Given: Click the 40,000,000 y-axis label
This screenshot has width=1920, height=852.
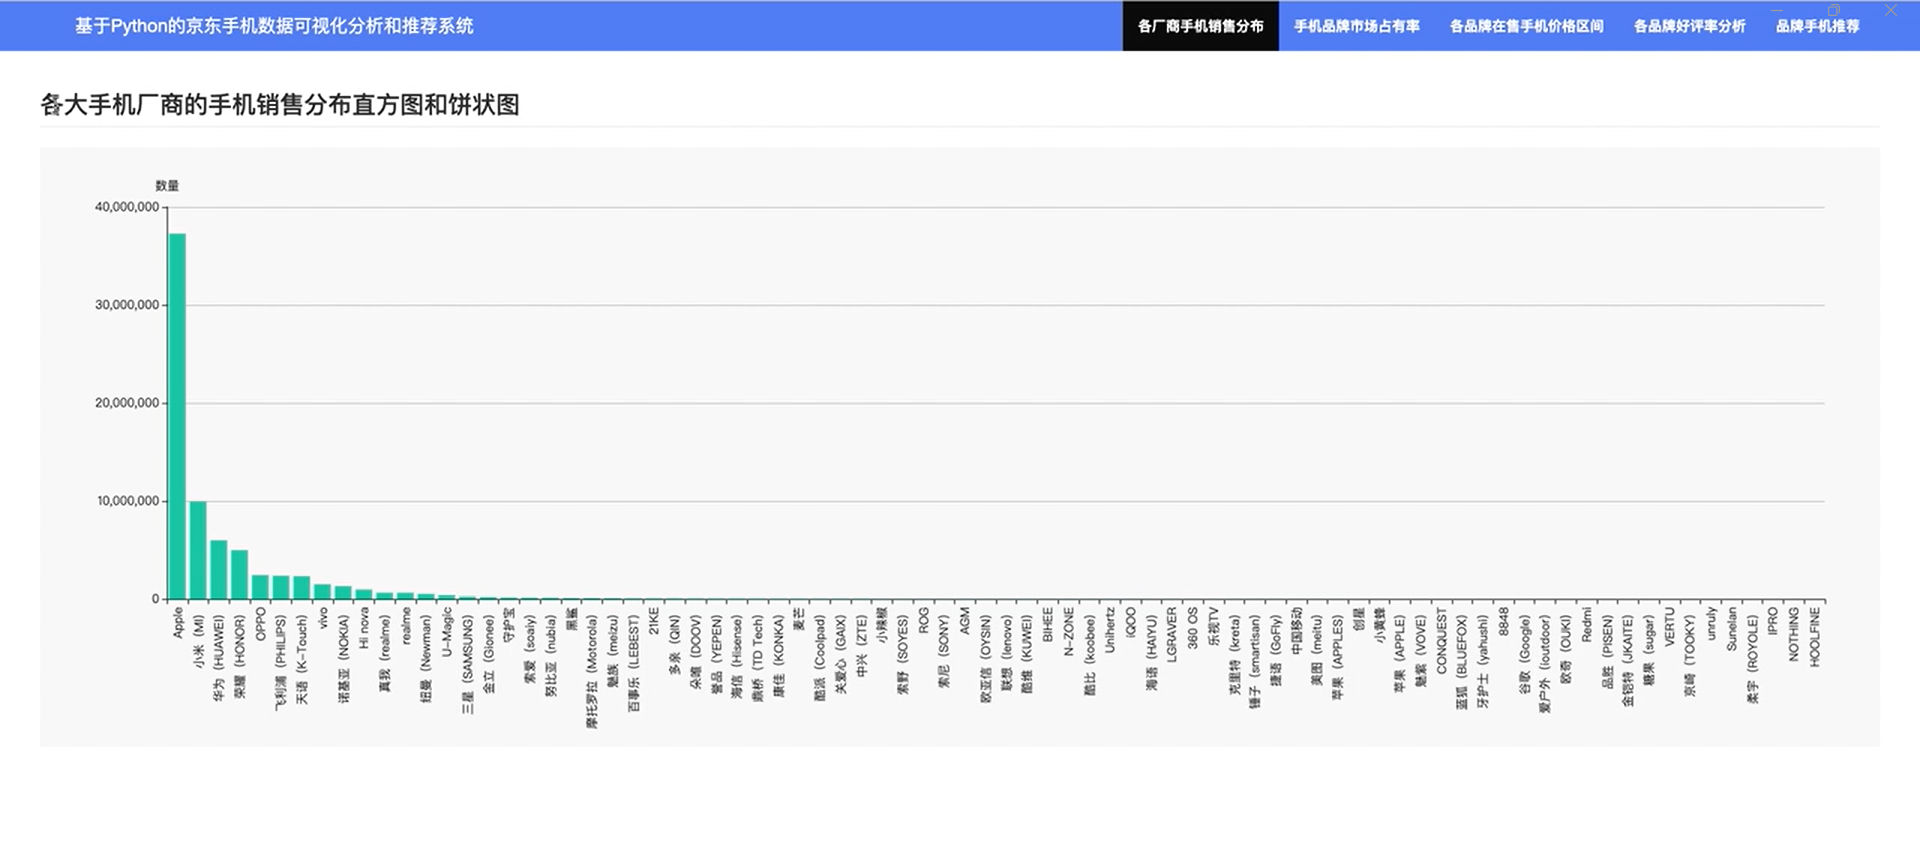Looking at the screenshot, I should (x=127, y=207).
